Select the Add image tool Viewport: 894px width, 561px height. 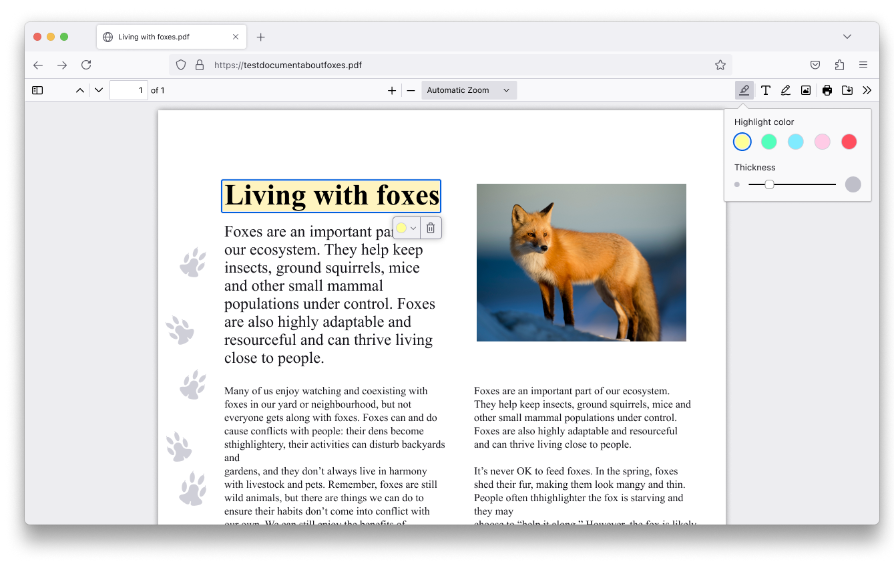(806, 90)
